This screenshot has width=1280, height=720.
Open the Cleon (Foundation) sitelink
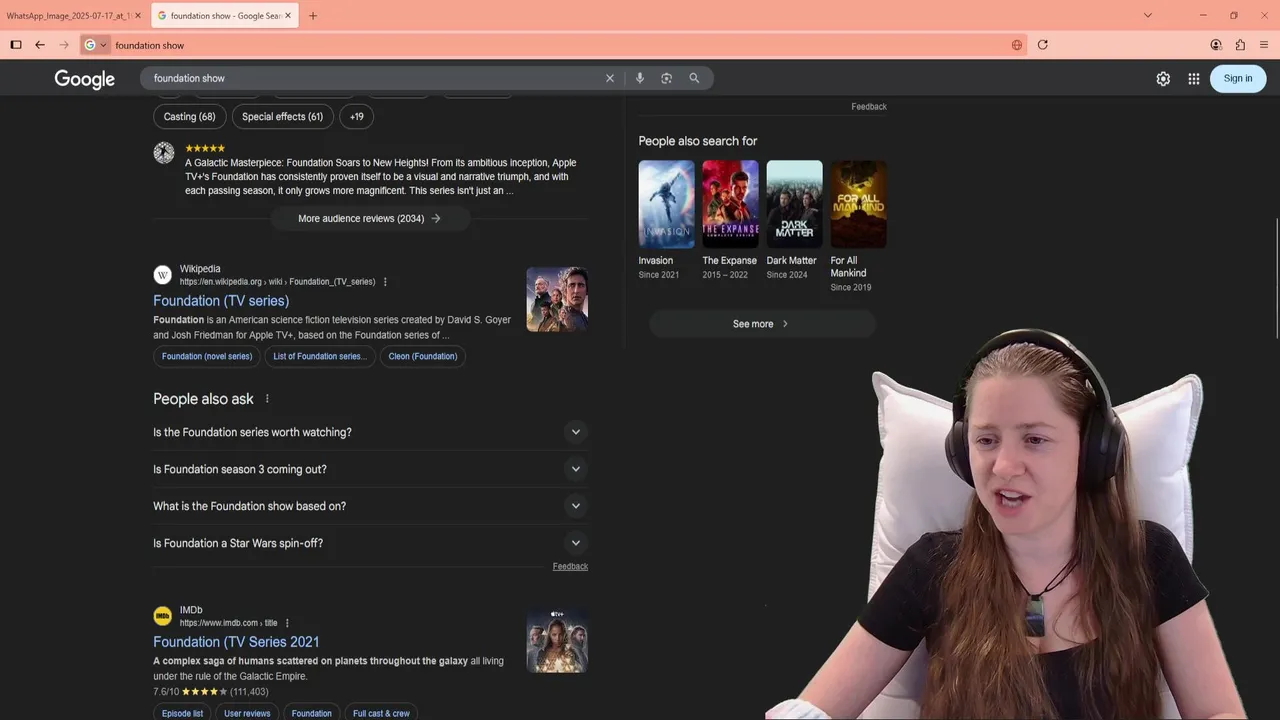pyautogui.click(x=423, y=356)
